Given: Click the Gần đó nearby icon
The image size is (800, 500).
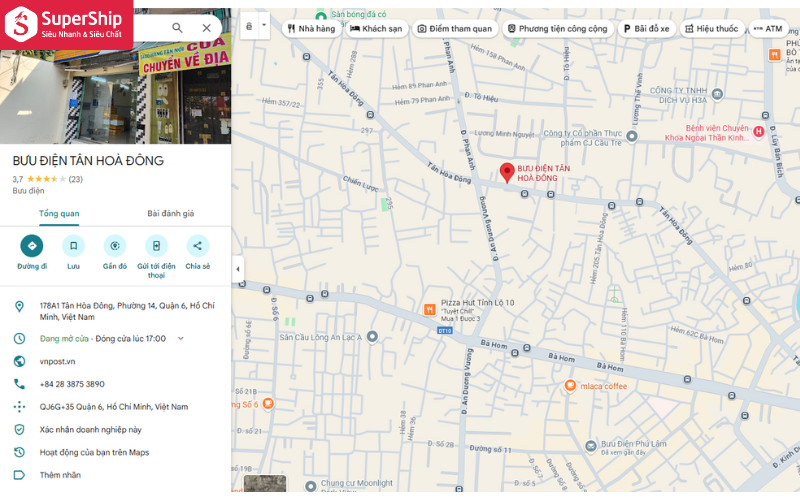Looking at the screenshot, I should pyautogui.click(x=115, y=246).
